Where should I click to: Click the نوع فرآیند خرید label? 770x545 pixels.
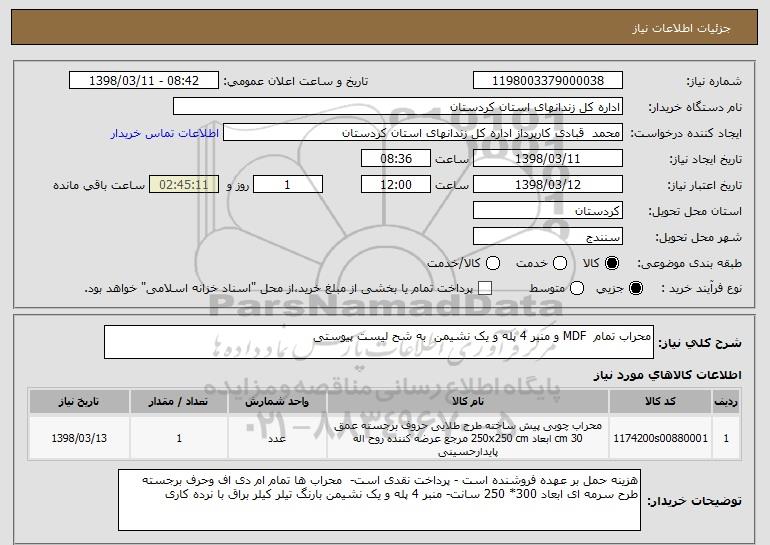pos(701,289)
